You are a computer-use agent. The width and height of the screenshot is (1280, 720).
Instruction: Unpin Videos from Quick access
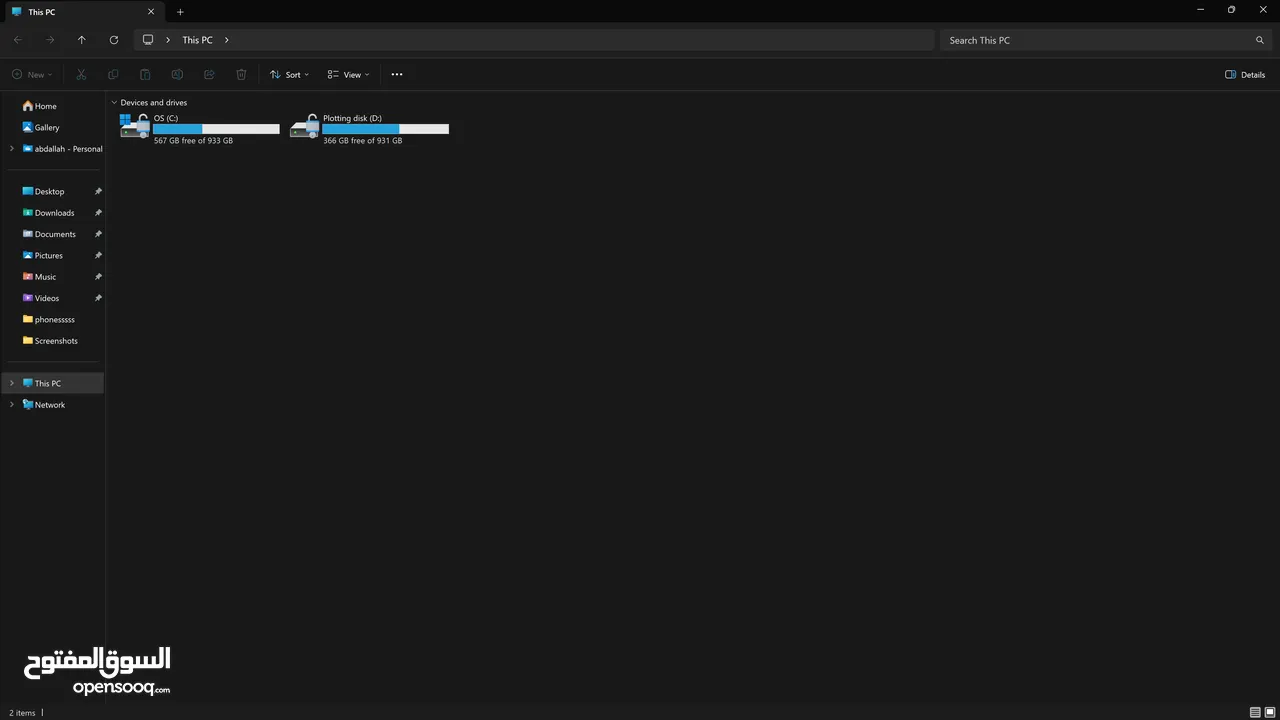click(x=98, y=298)
